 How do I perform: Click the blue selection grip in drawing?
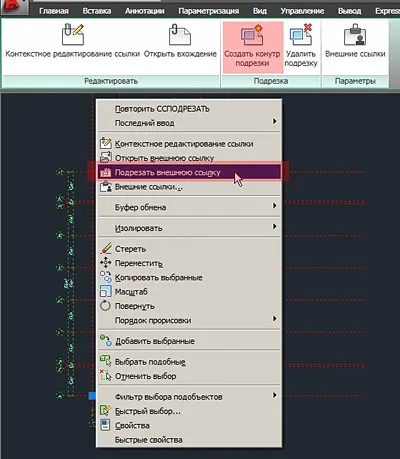[x=92, y=395]
